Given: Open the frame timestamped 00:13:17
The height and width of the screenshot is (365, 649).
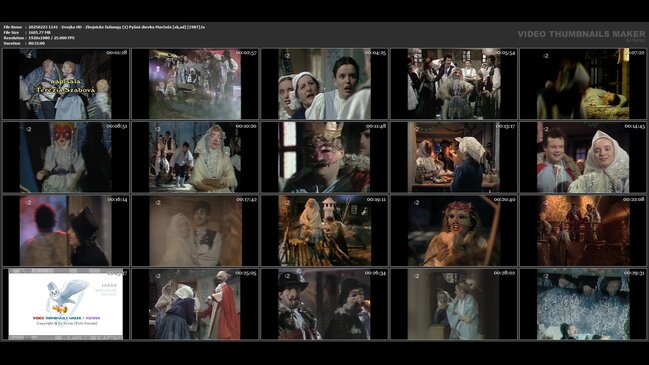Looking at the screenshot, I should (x=454, y=157).
